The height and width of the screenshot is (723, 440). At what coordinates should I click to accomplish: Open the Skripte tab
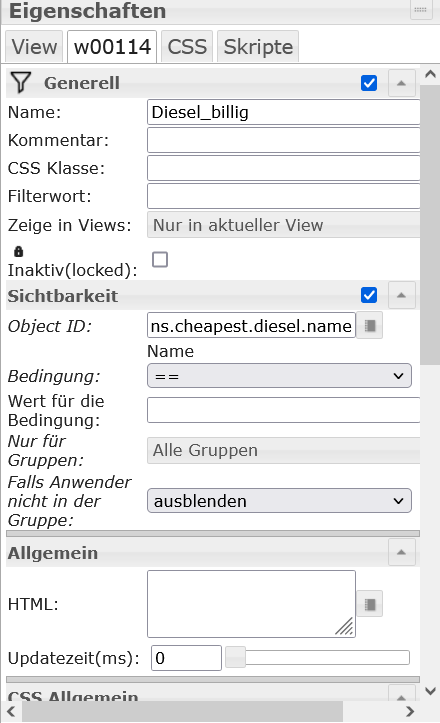258,47
